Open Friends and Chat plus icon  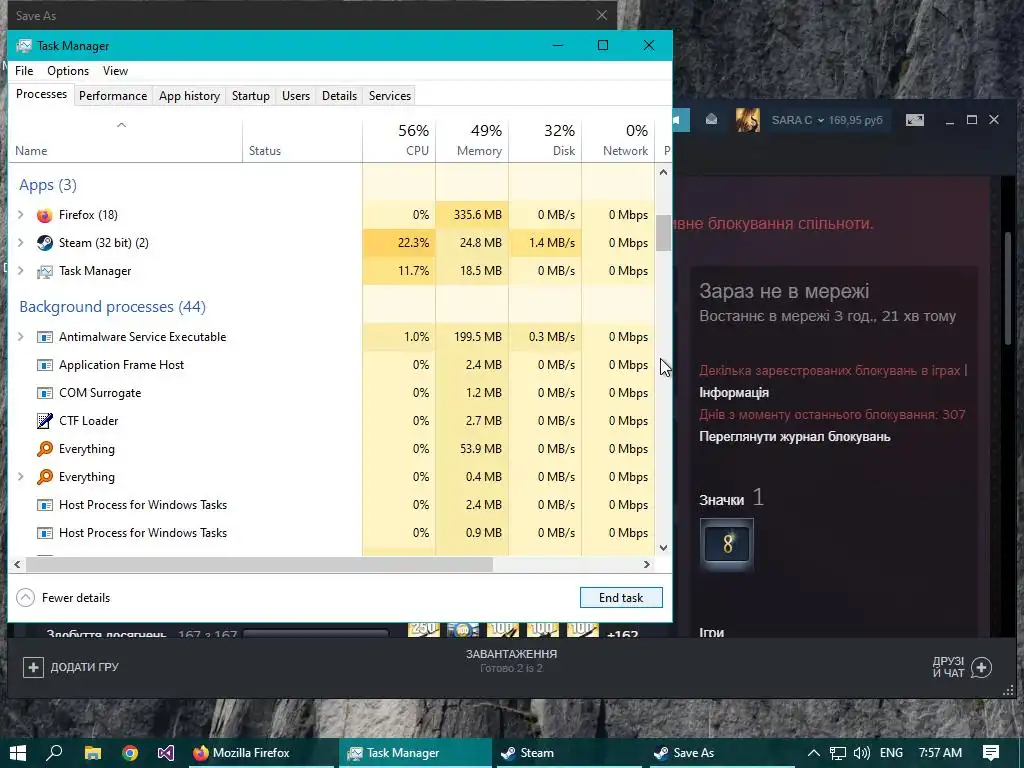982,667
